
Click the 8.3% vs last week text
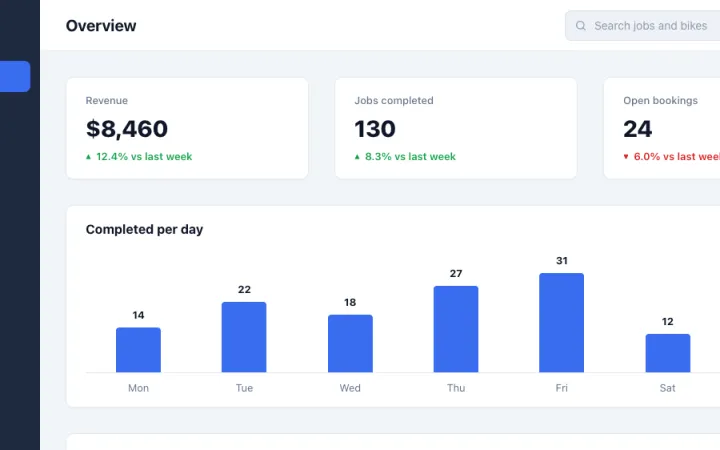[x=410, y=157]
